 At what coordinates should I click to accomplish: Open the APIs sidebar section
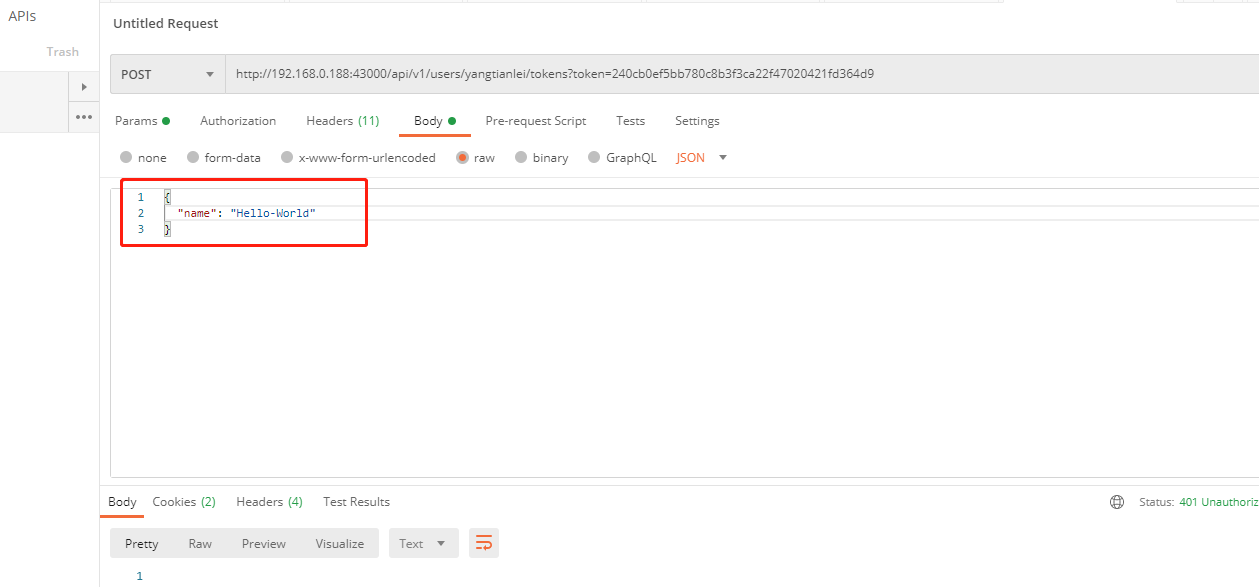(x=22, y=17)
